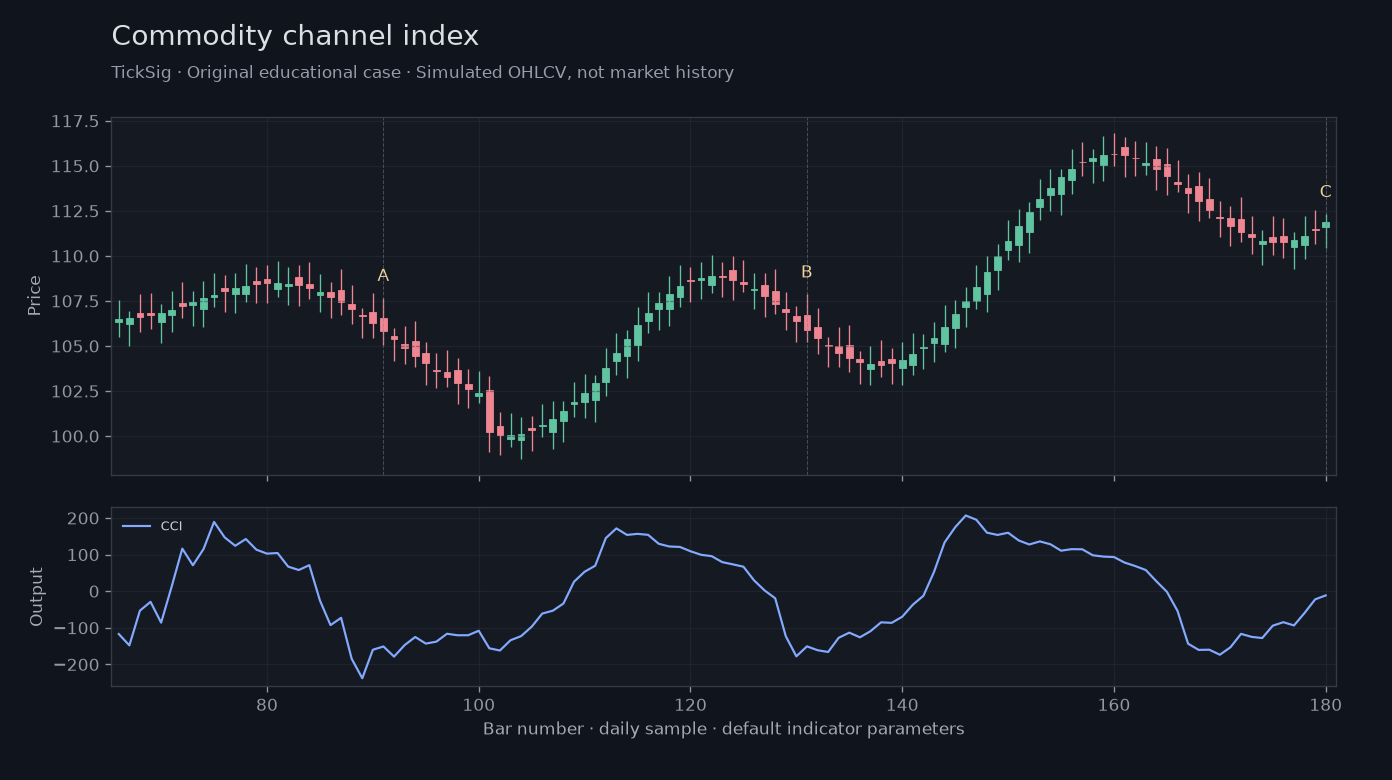The height and width of the screenshot is (780, 1392).
Task: Click the 100.0 price axis tick
Action: tap(76, 436)
